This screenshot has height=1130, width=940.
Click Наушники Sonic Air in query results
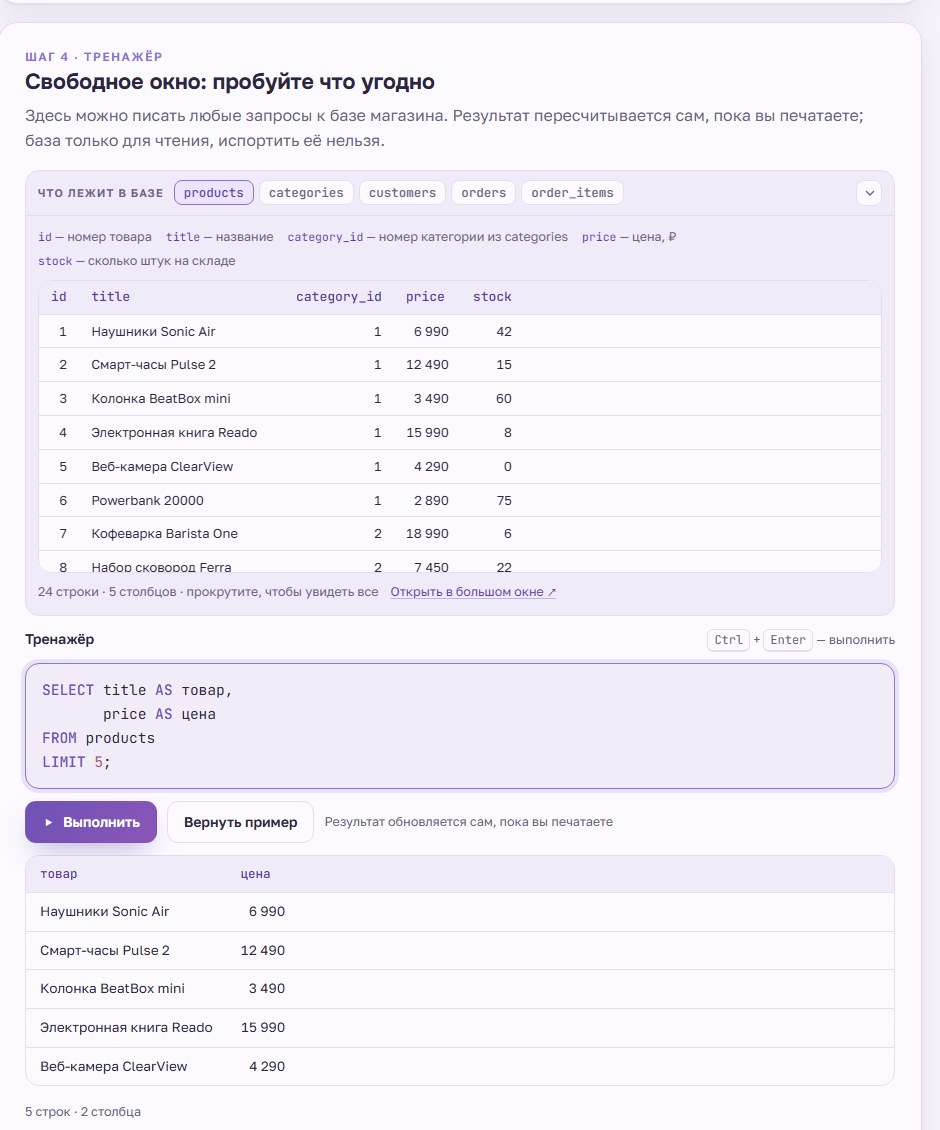[x=105, y=912]
